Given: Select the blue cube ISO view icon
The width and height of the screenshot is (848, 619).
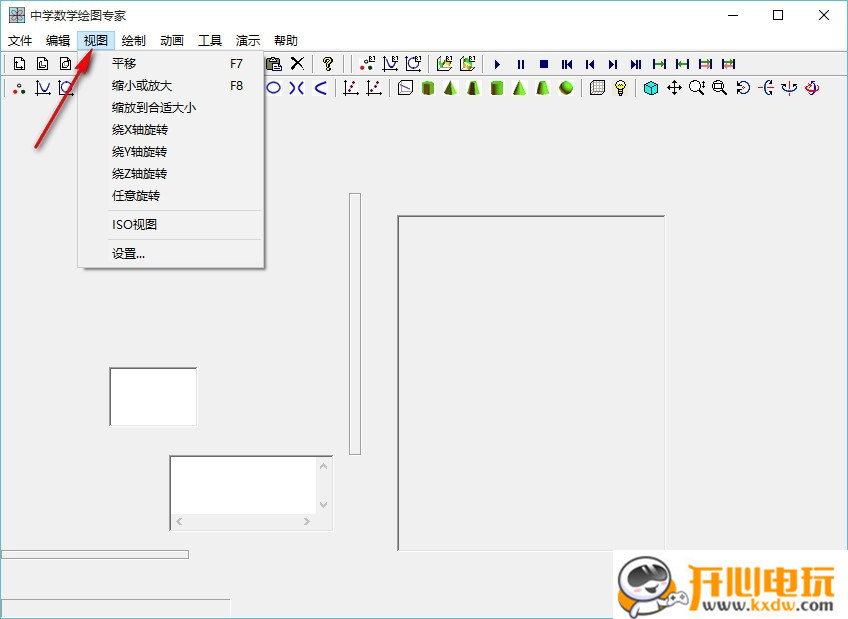Looking at the screenshot, I should coord(651,88).
